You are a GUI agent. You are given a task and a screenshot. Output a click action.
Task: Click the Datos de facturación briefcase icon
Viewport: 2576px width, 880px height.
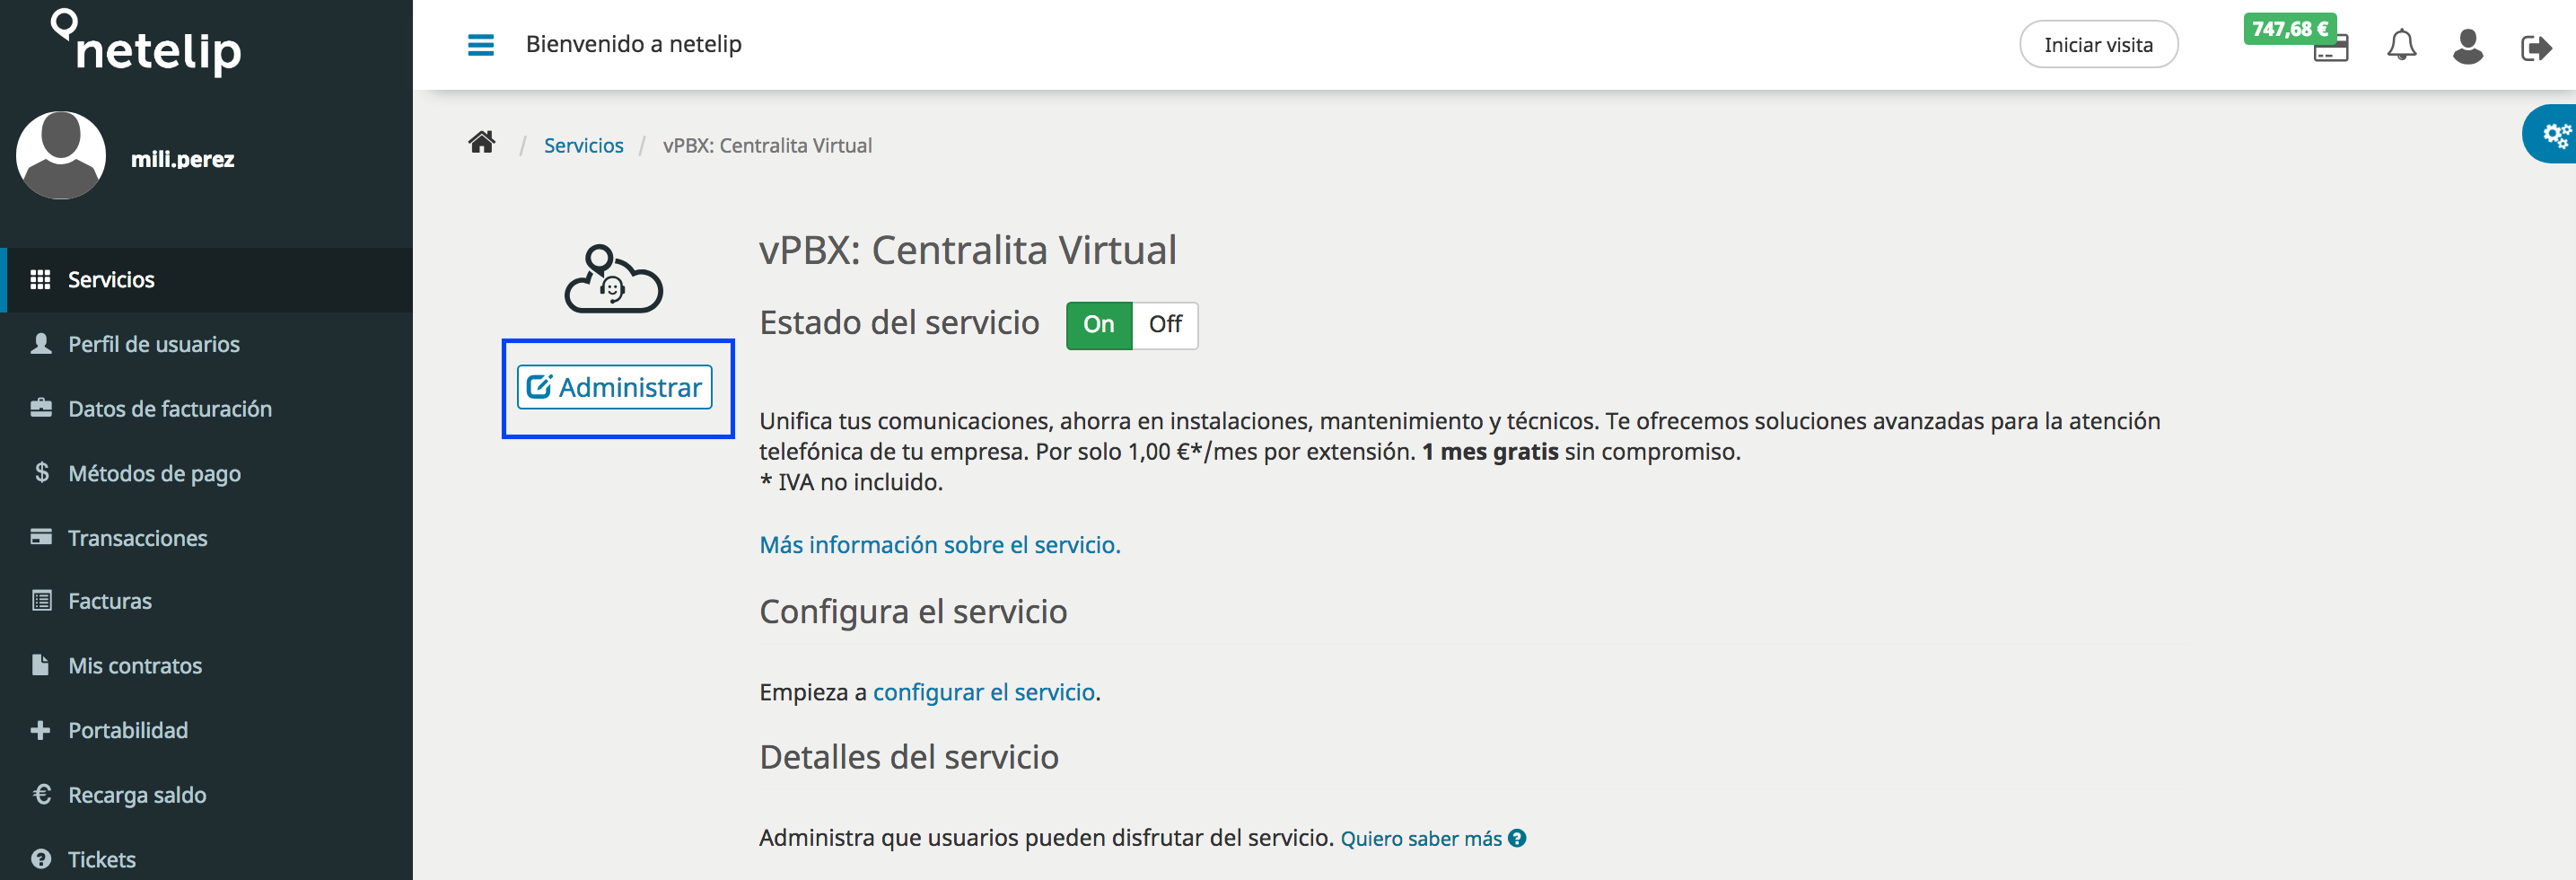[x=41, y=408]
